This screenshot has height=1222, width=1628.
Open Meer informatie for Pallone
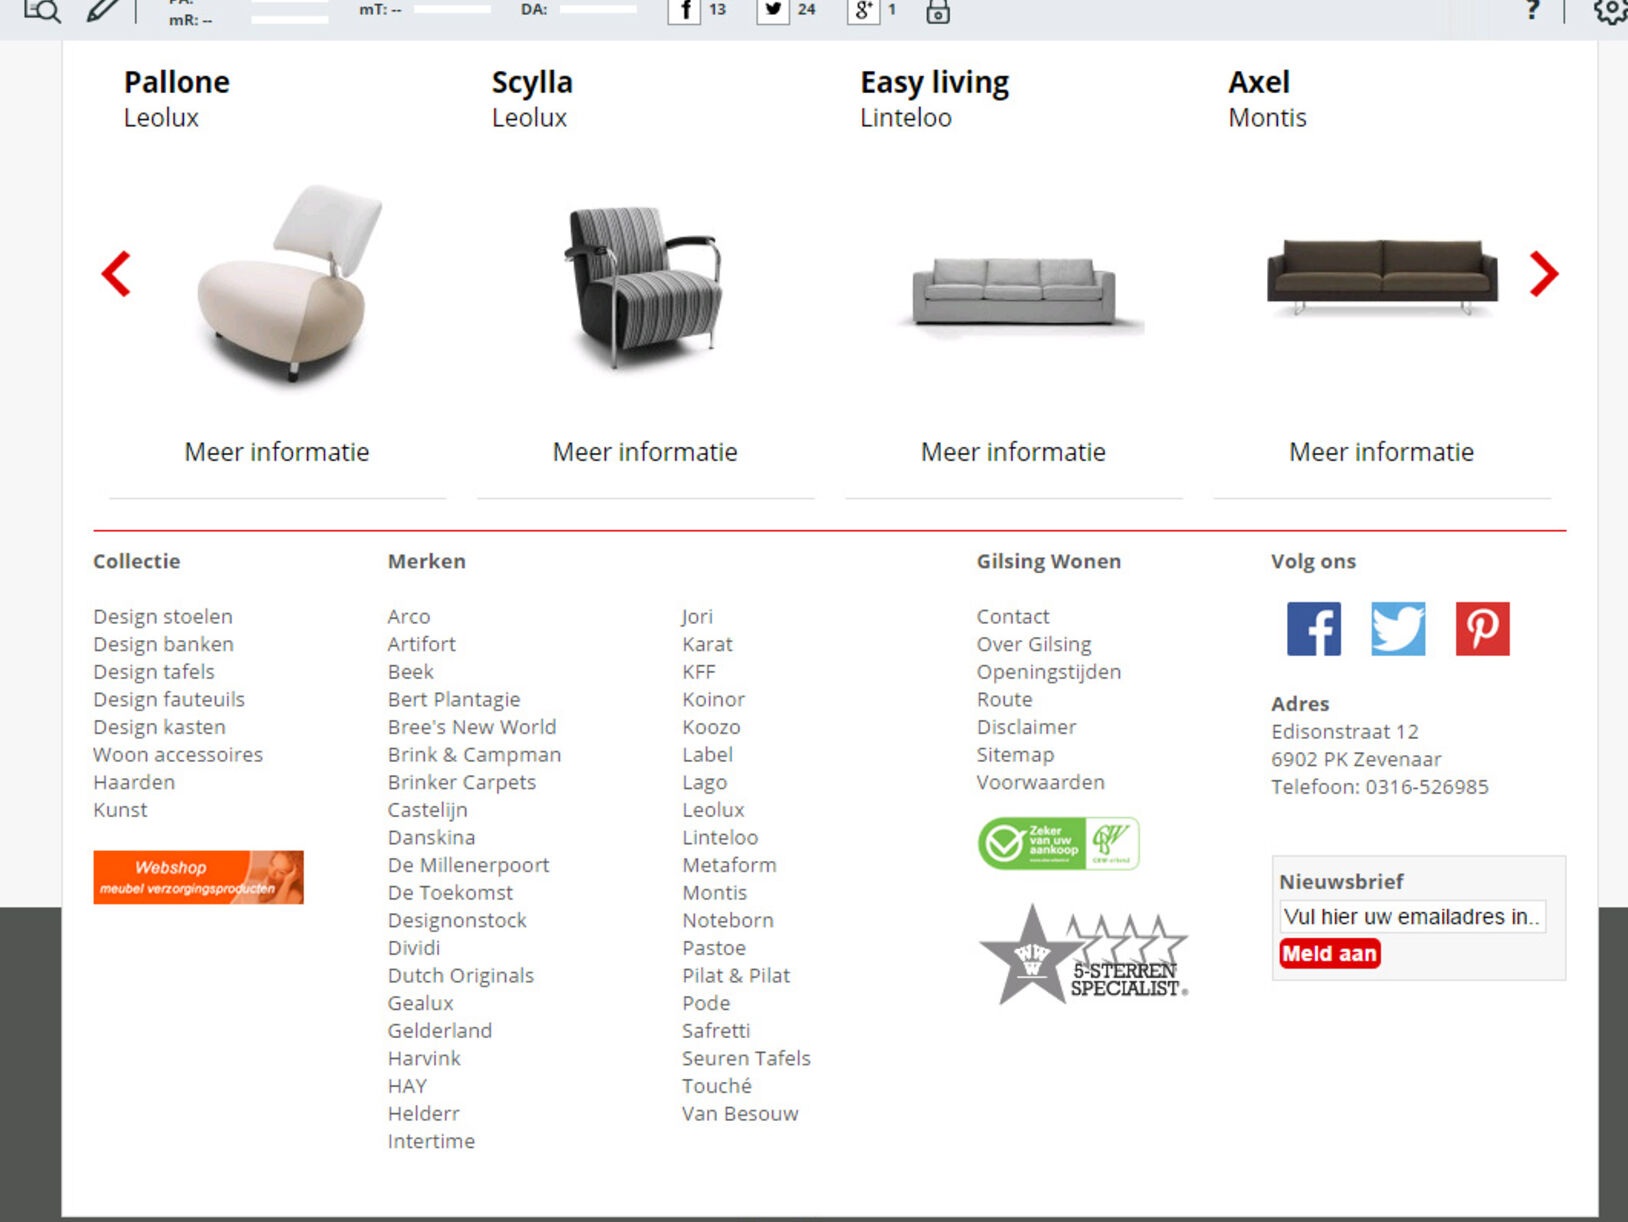coord(277,452)
